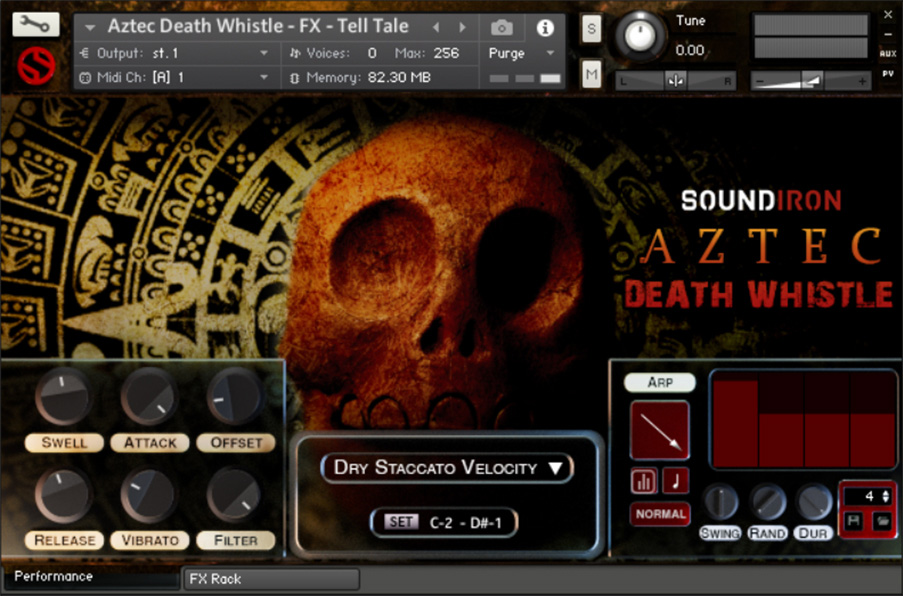This screenshot has width=903, height=596.
Task: Click the Release knob
Action: (x=63, y=495)
